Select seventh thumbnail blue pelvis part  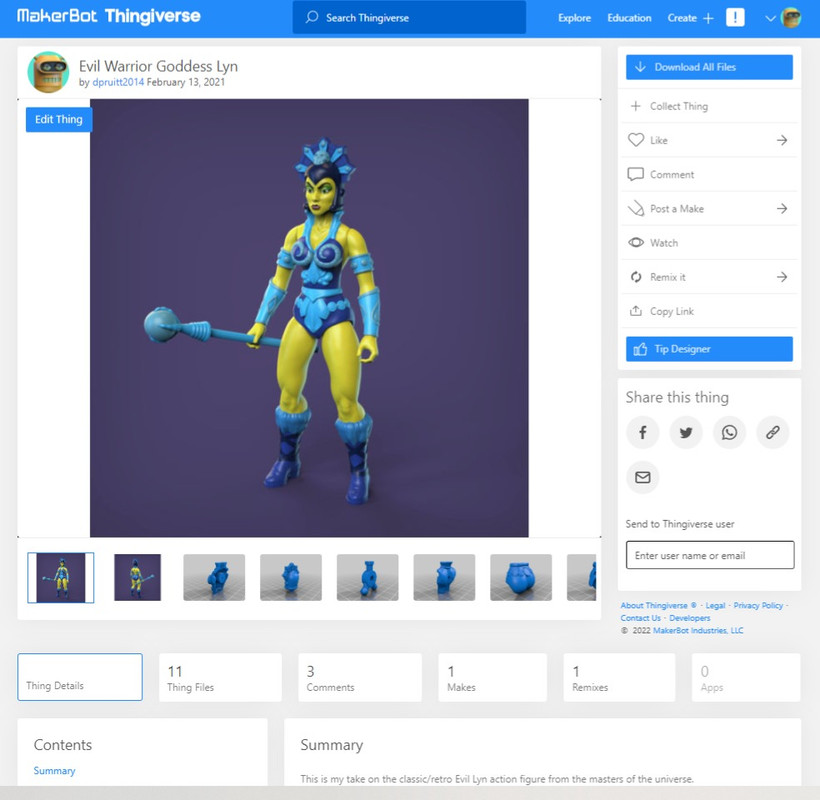pyautogui.click(x=521, y=577)
